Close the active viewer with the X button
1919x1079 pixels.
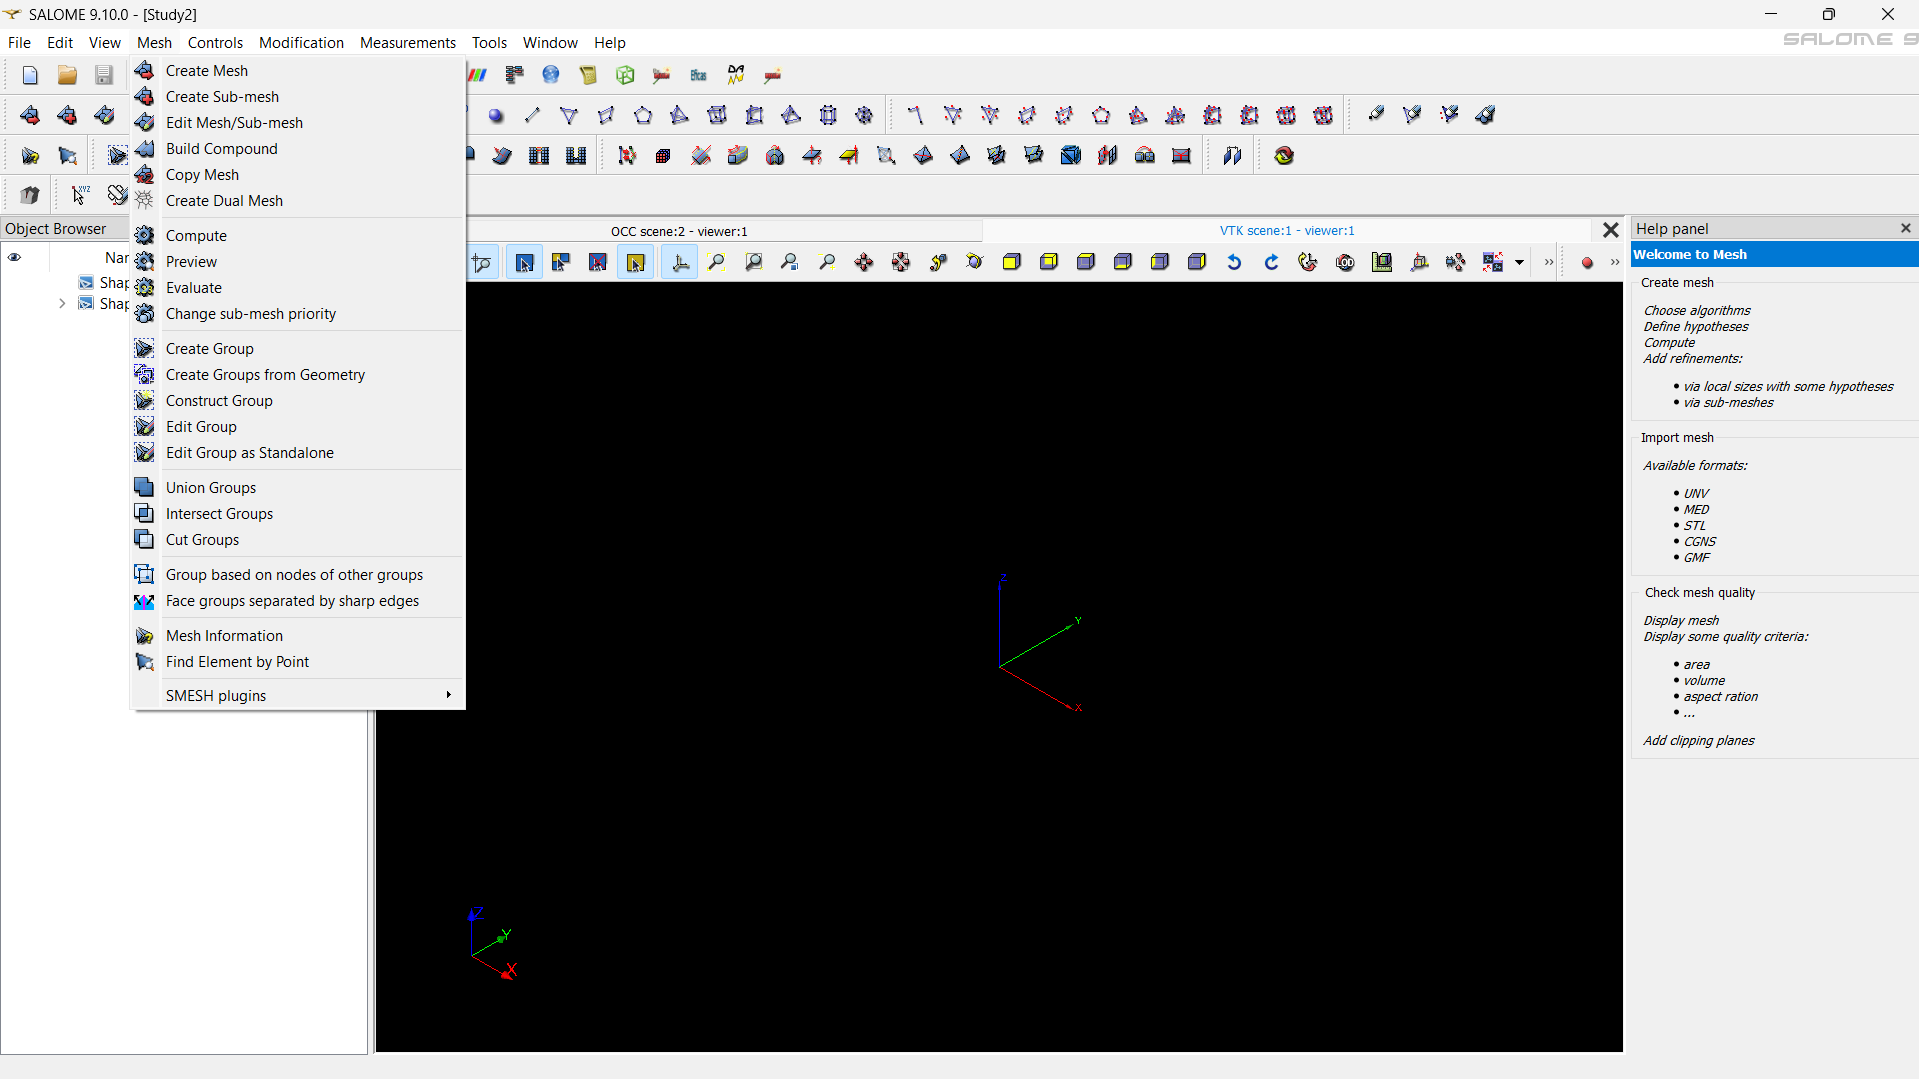tap(1610, 230)
